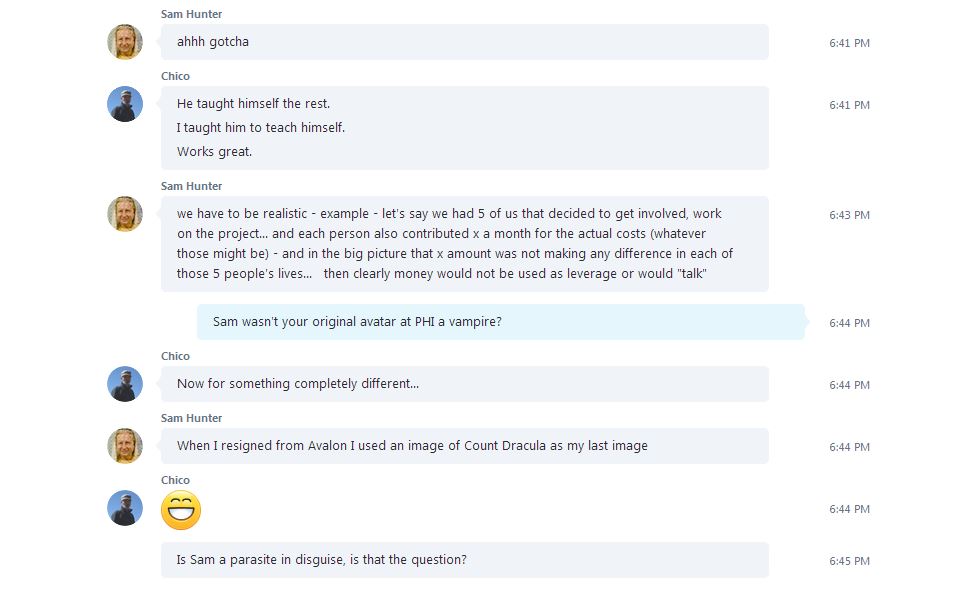Viewport: 978px width, 593px height.
Task: Click the "I taught him to teach himself" line
Action: pyautogui.click(x=261, y=128)
